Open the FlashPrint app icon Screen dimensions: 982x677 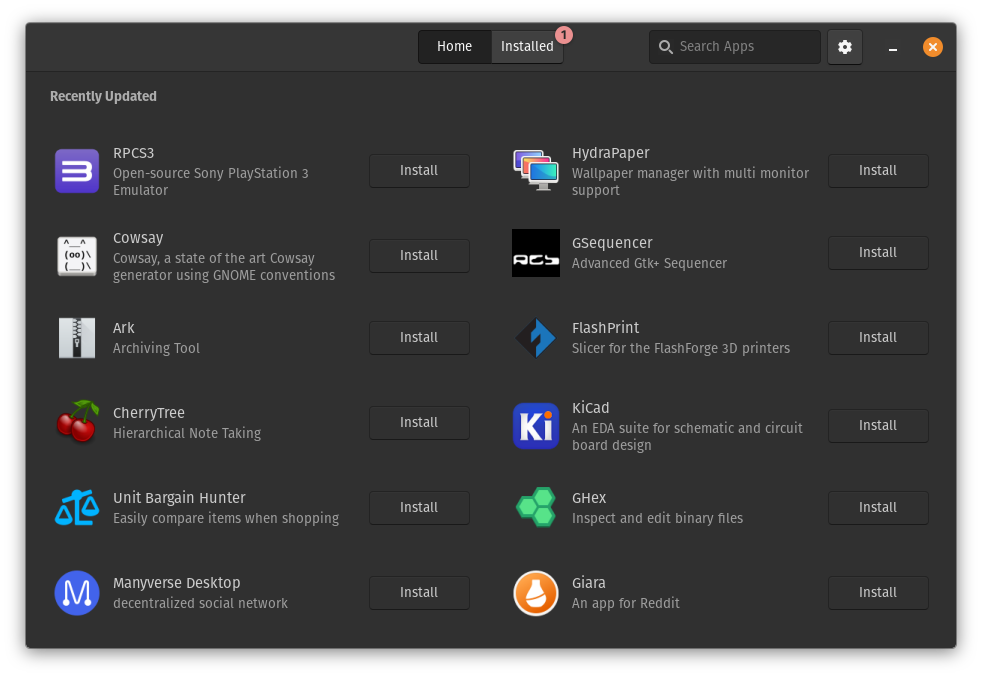(535, 338)
